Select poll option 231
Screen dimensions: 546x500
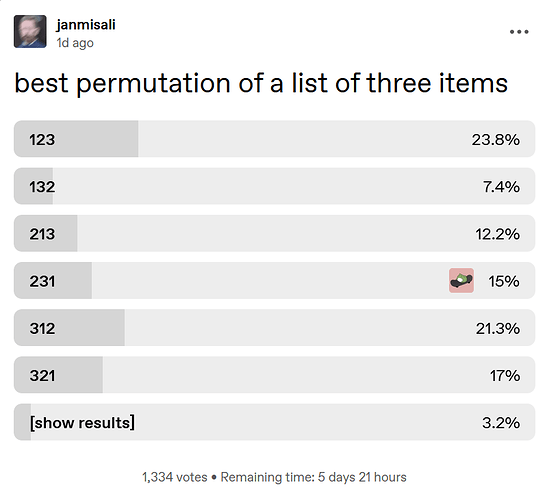tap(274, 280)
